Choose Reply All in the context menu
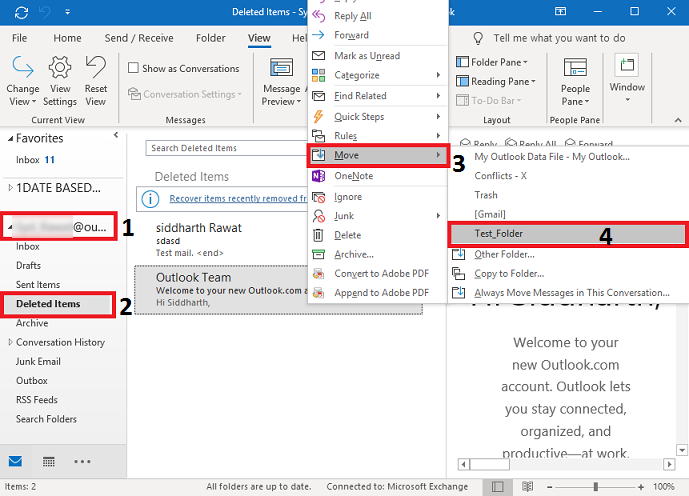 (377, 16)
